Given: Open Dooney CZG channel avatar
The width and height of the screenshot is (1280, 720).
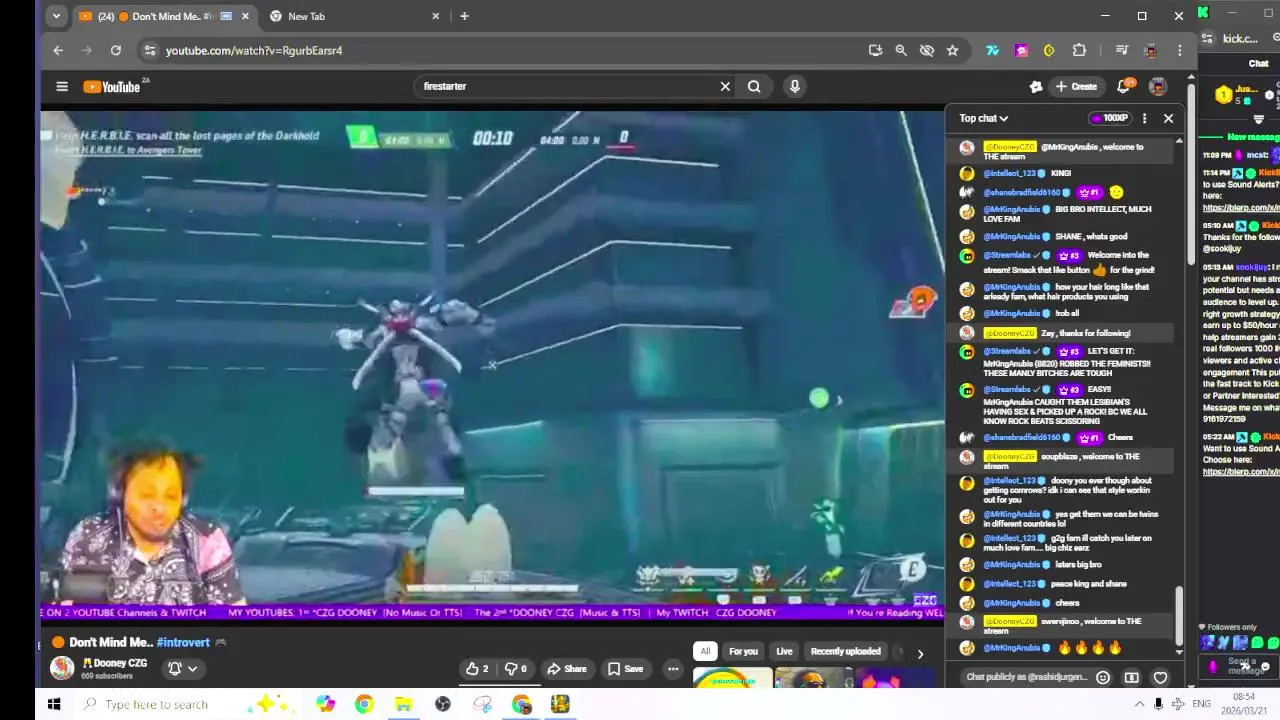Looking at the screenshot, I should [62, 668].
